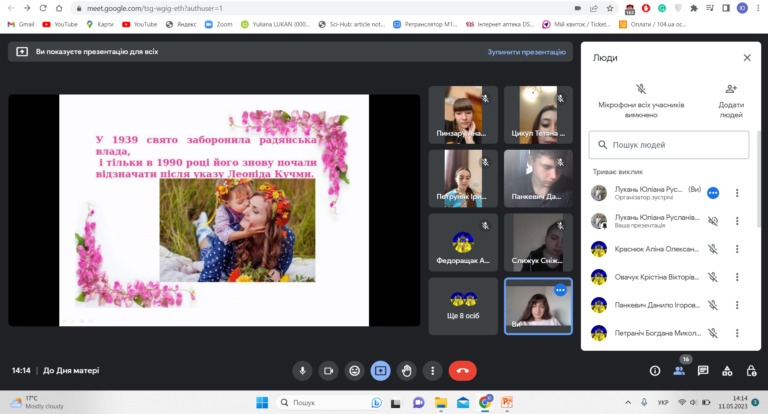Select Ще 8 осіб participants tile
Image resolution: width=768 pixels, height=414 pixels.
click(x=464, y=306)
